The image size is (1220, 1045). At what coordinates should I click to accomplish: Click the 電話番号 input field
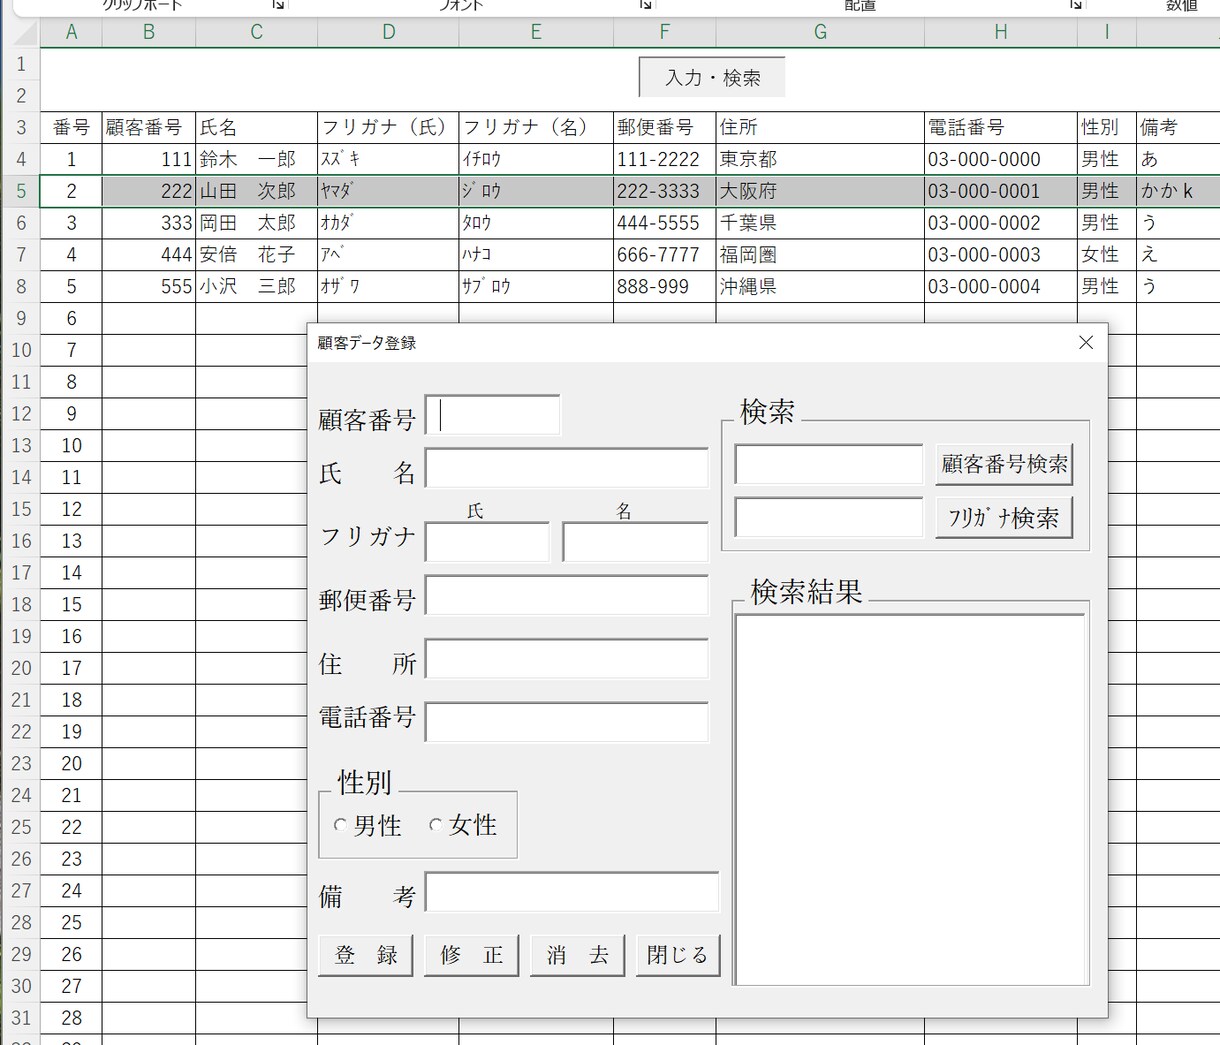tap(567, 722)
